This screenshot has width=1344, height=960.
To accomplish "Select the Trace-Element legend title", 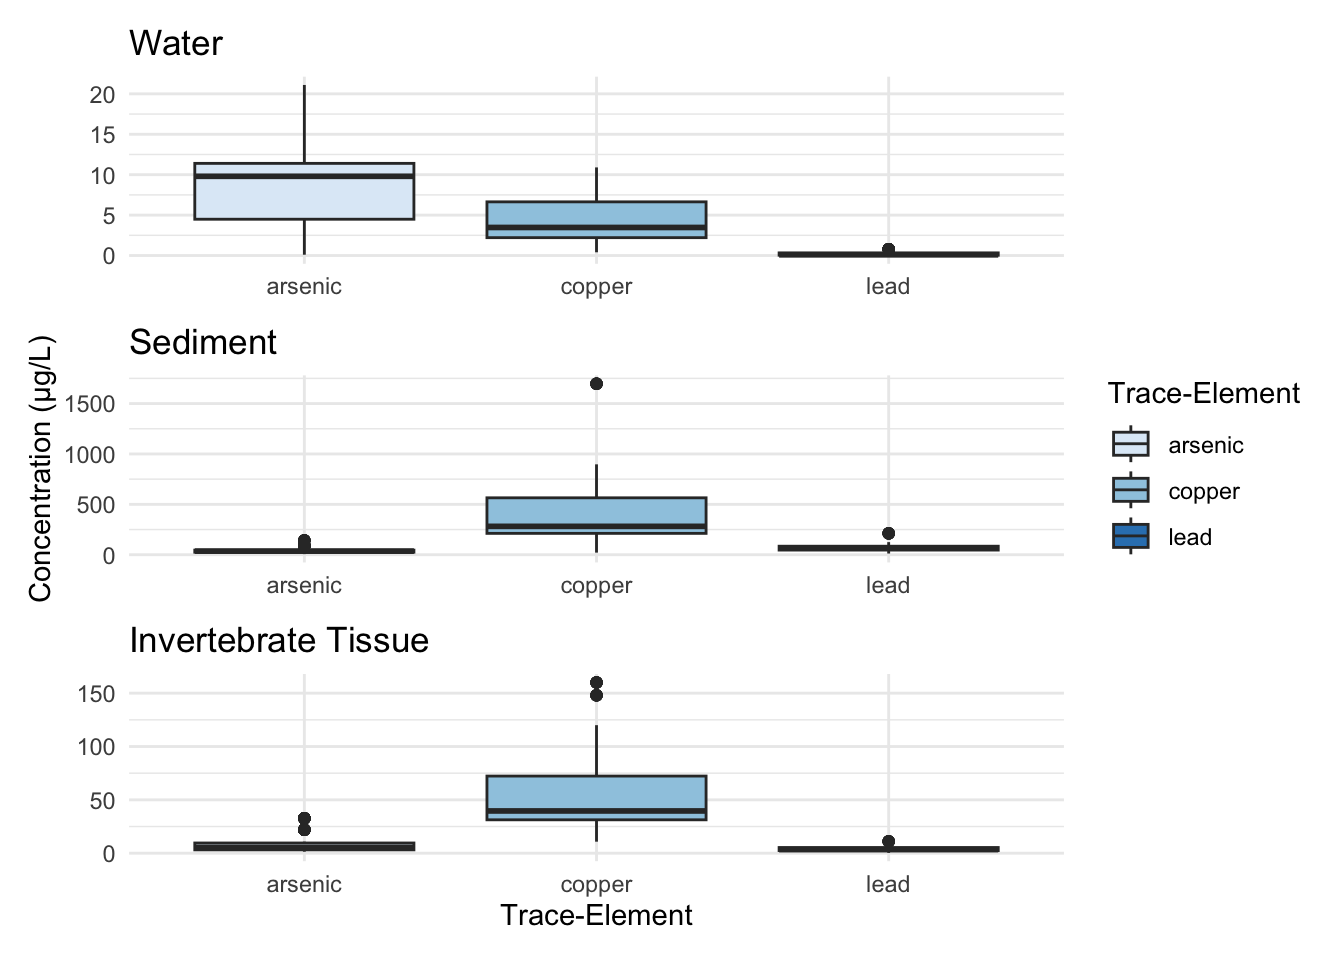I will pyautogui.click(x=1203, y=394).
